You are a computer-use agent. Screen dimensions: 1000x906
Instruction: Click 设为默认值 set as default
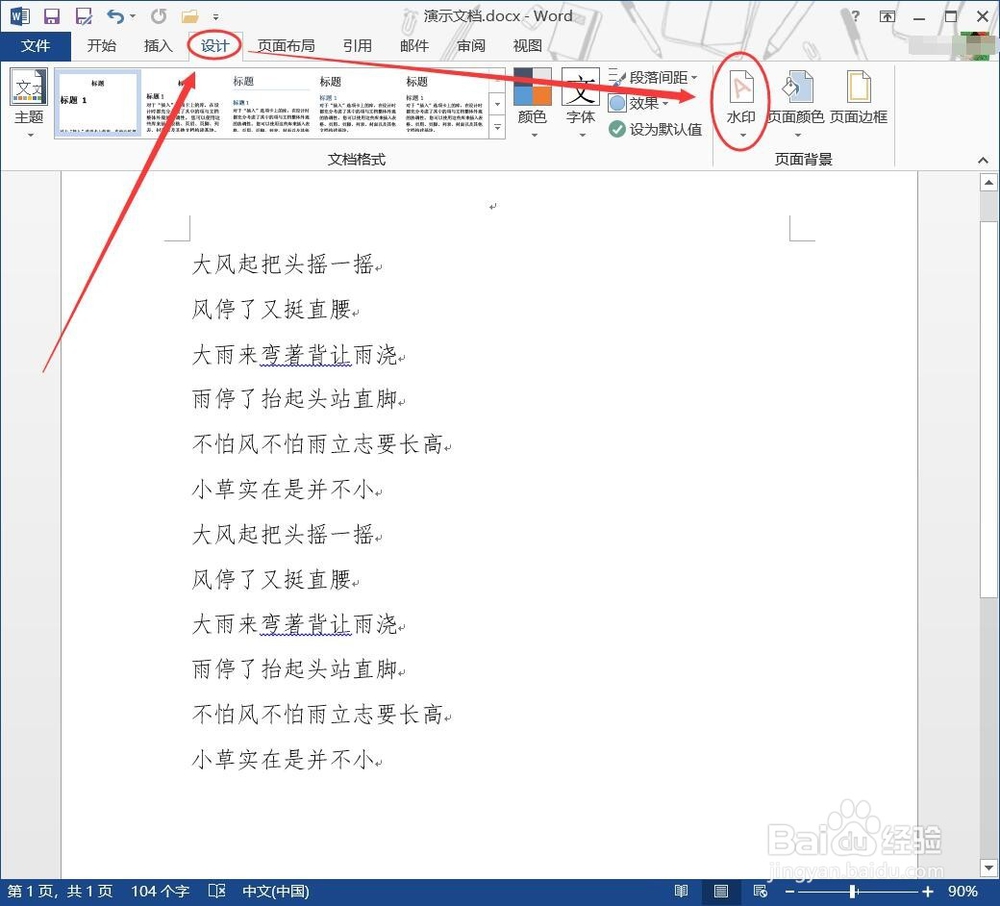(x=655, y=129)
